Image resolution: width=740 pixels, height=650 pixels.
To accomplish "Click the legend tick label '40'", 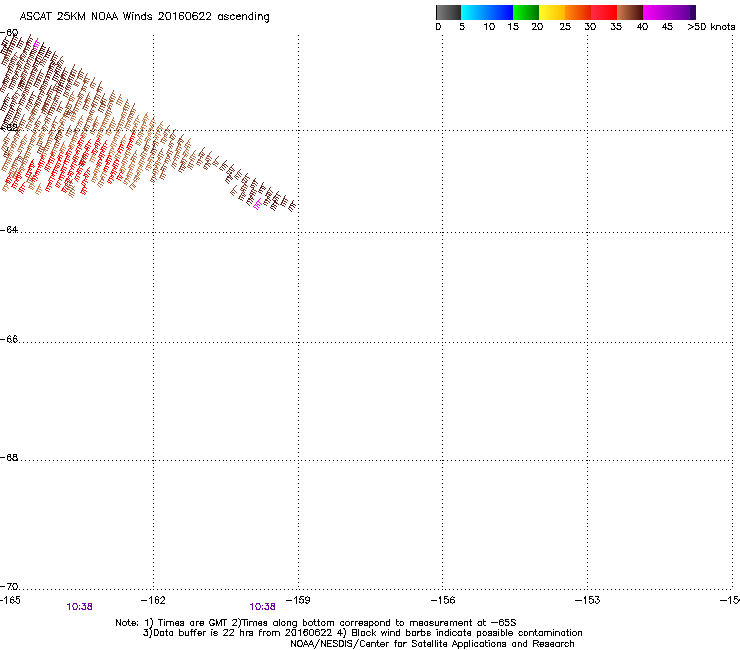I will (x=642, y=27).
